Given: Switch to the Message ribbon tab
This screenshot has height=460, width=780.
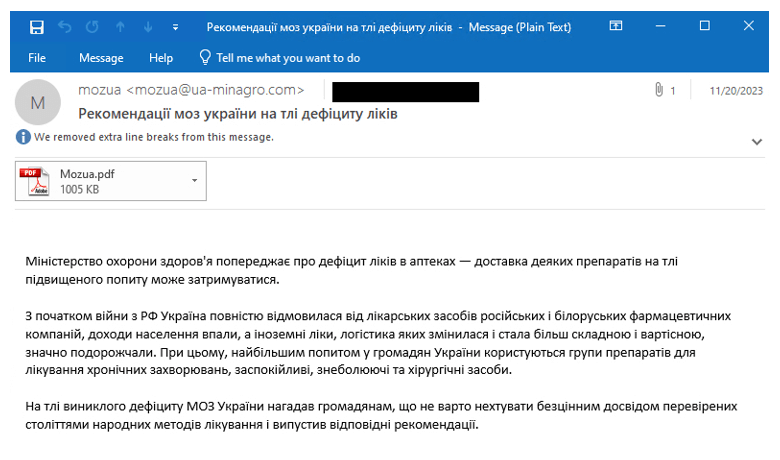Looking at the screenshot, I should point(101,58).
